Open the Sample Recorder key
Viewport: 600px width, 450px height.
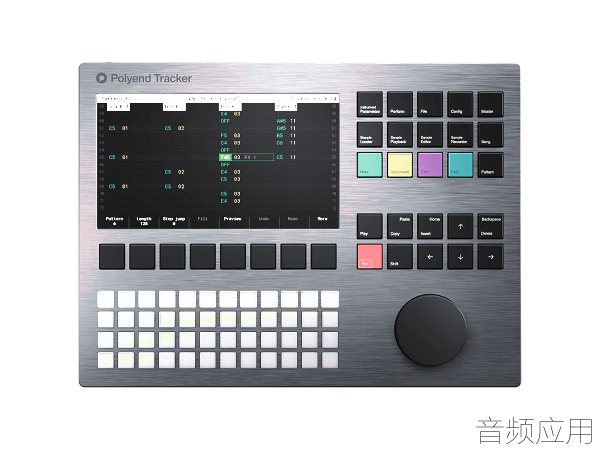coord(460,134)
